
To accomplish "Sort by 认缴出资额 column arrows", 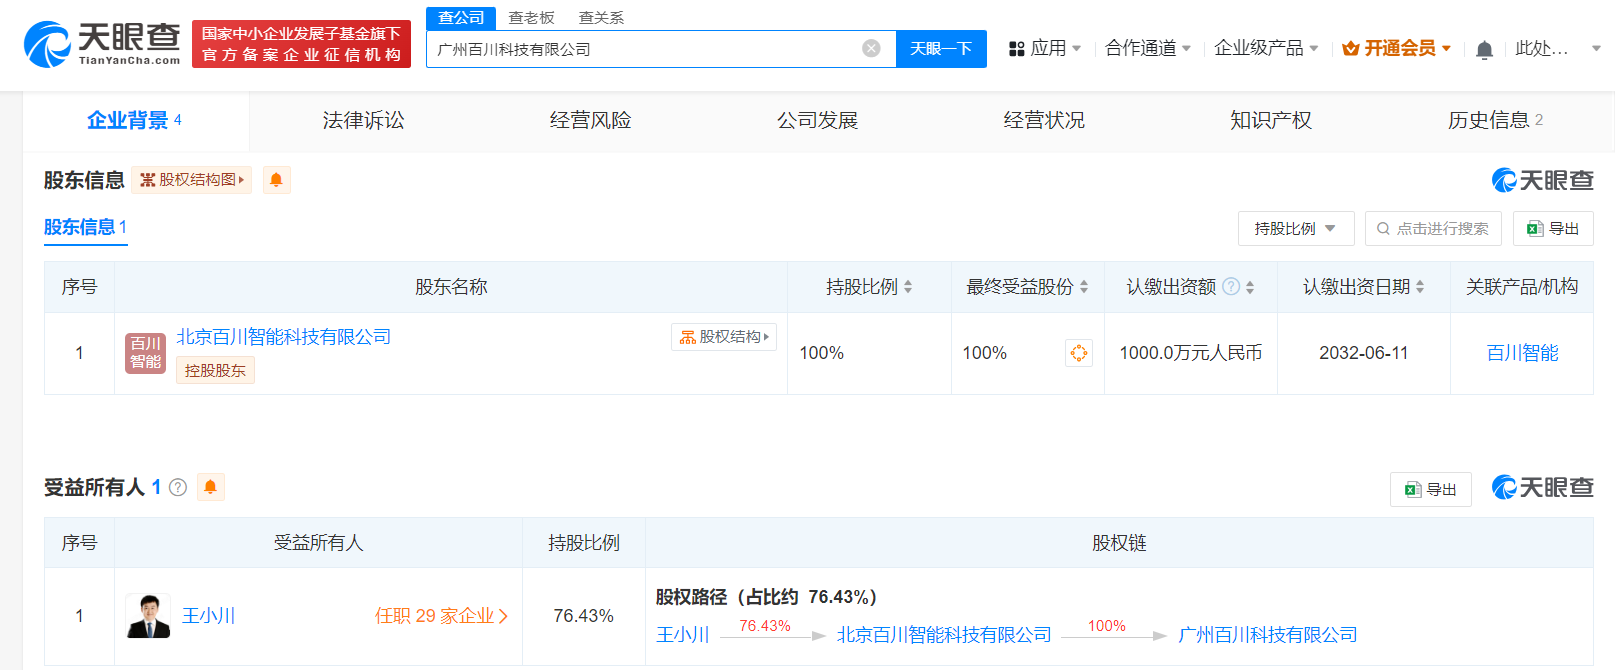I will point(1250,287).
